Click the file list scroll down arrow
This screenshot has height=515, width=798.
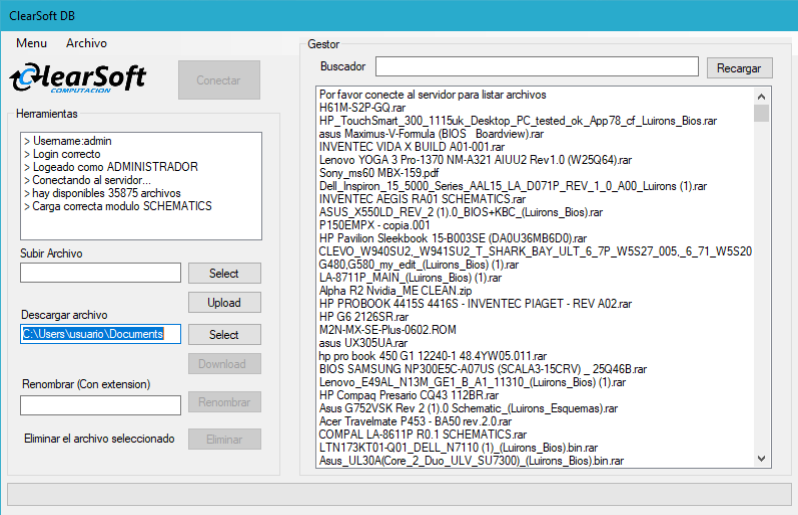(x=761, y=459)
